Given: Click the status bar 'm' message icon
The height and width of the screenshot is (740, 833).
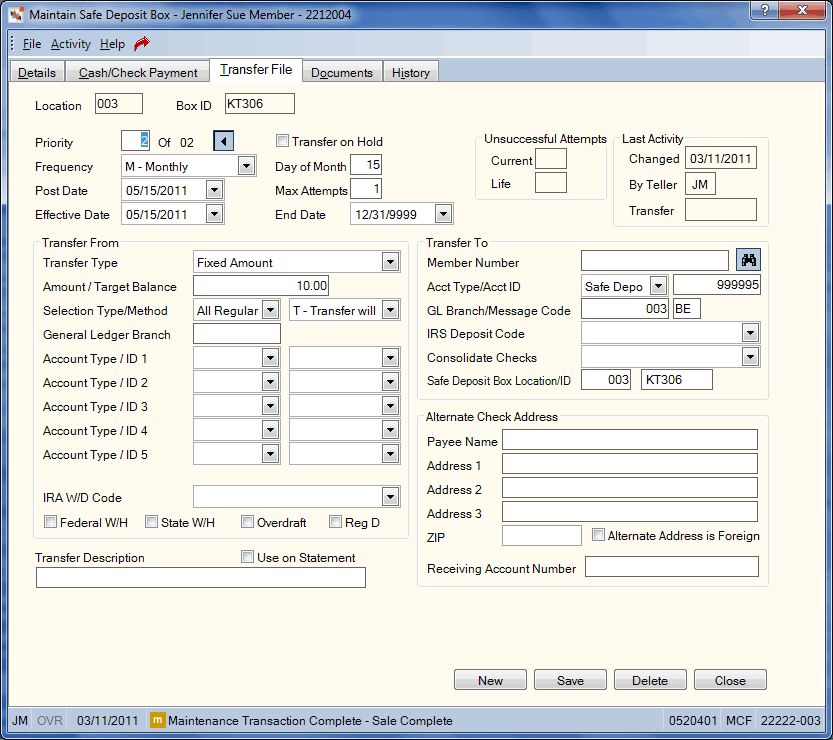Looking at the screenshot, I should (x=157, y=720).
